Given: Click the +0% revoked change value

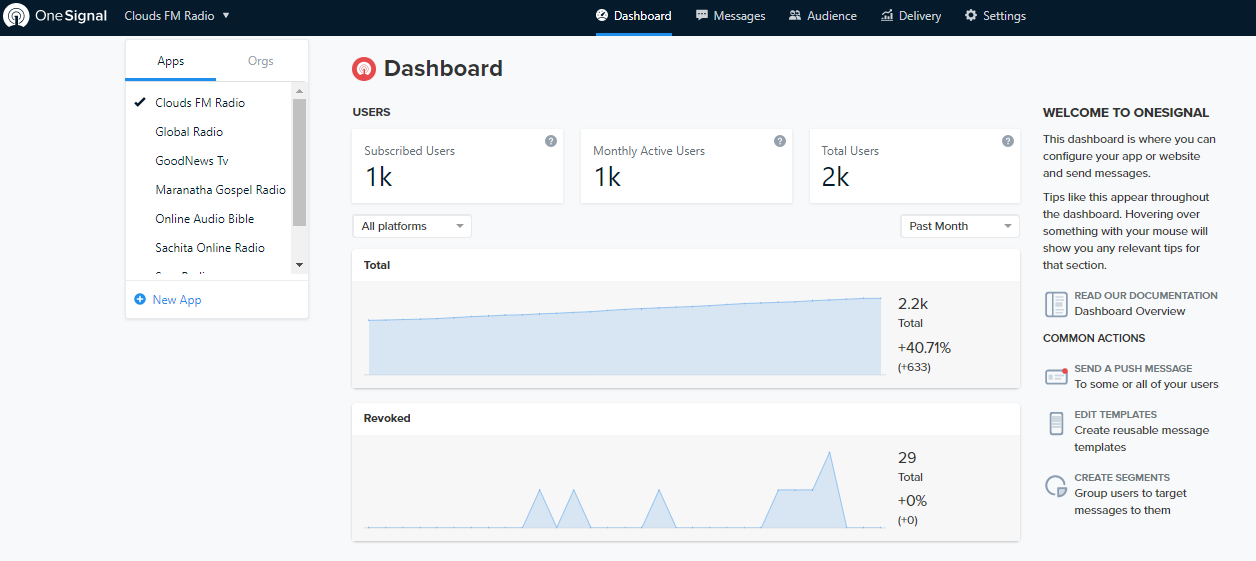Looking at the screenshot, I should point(912,501).
